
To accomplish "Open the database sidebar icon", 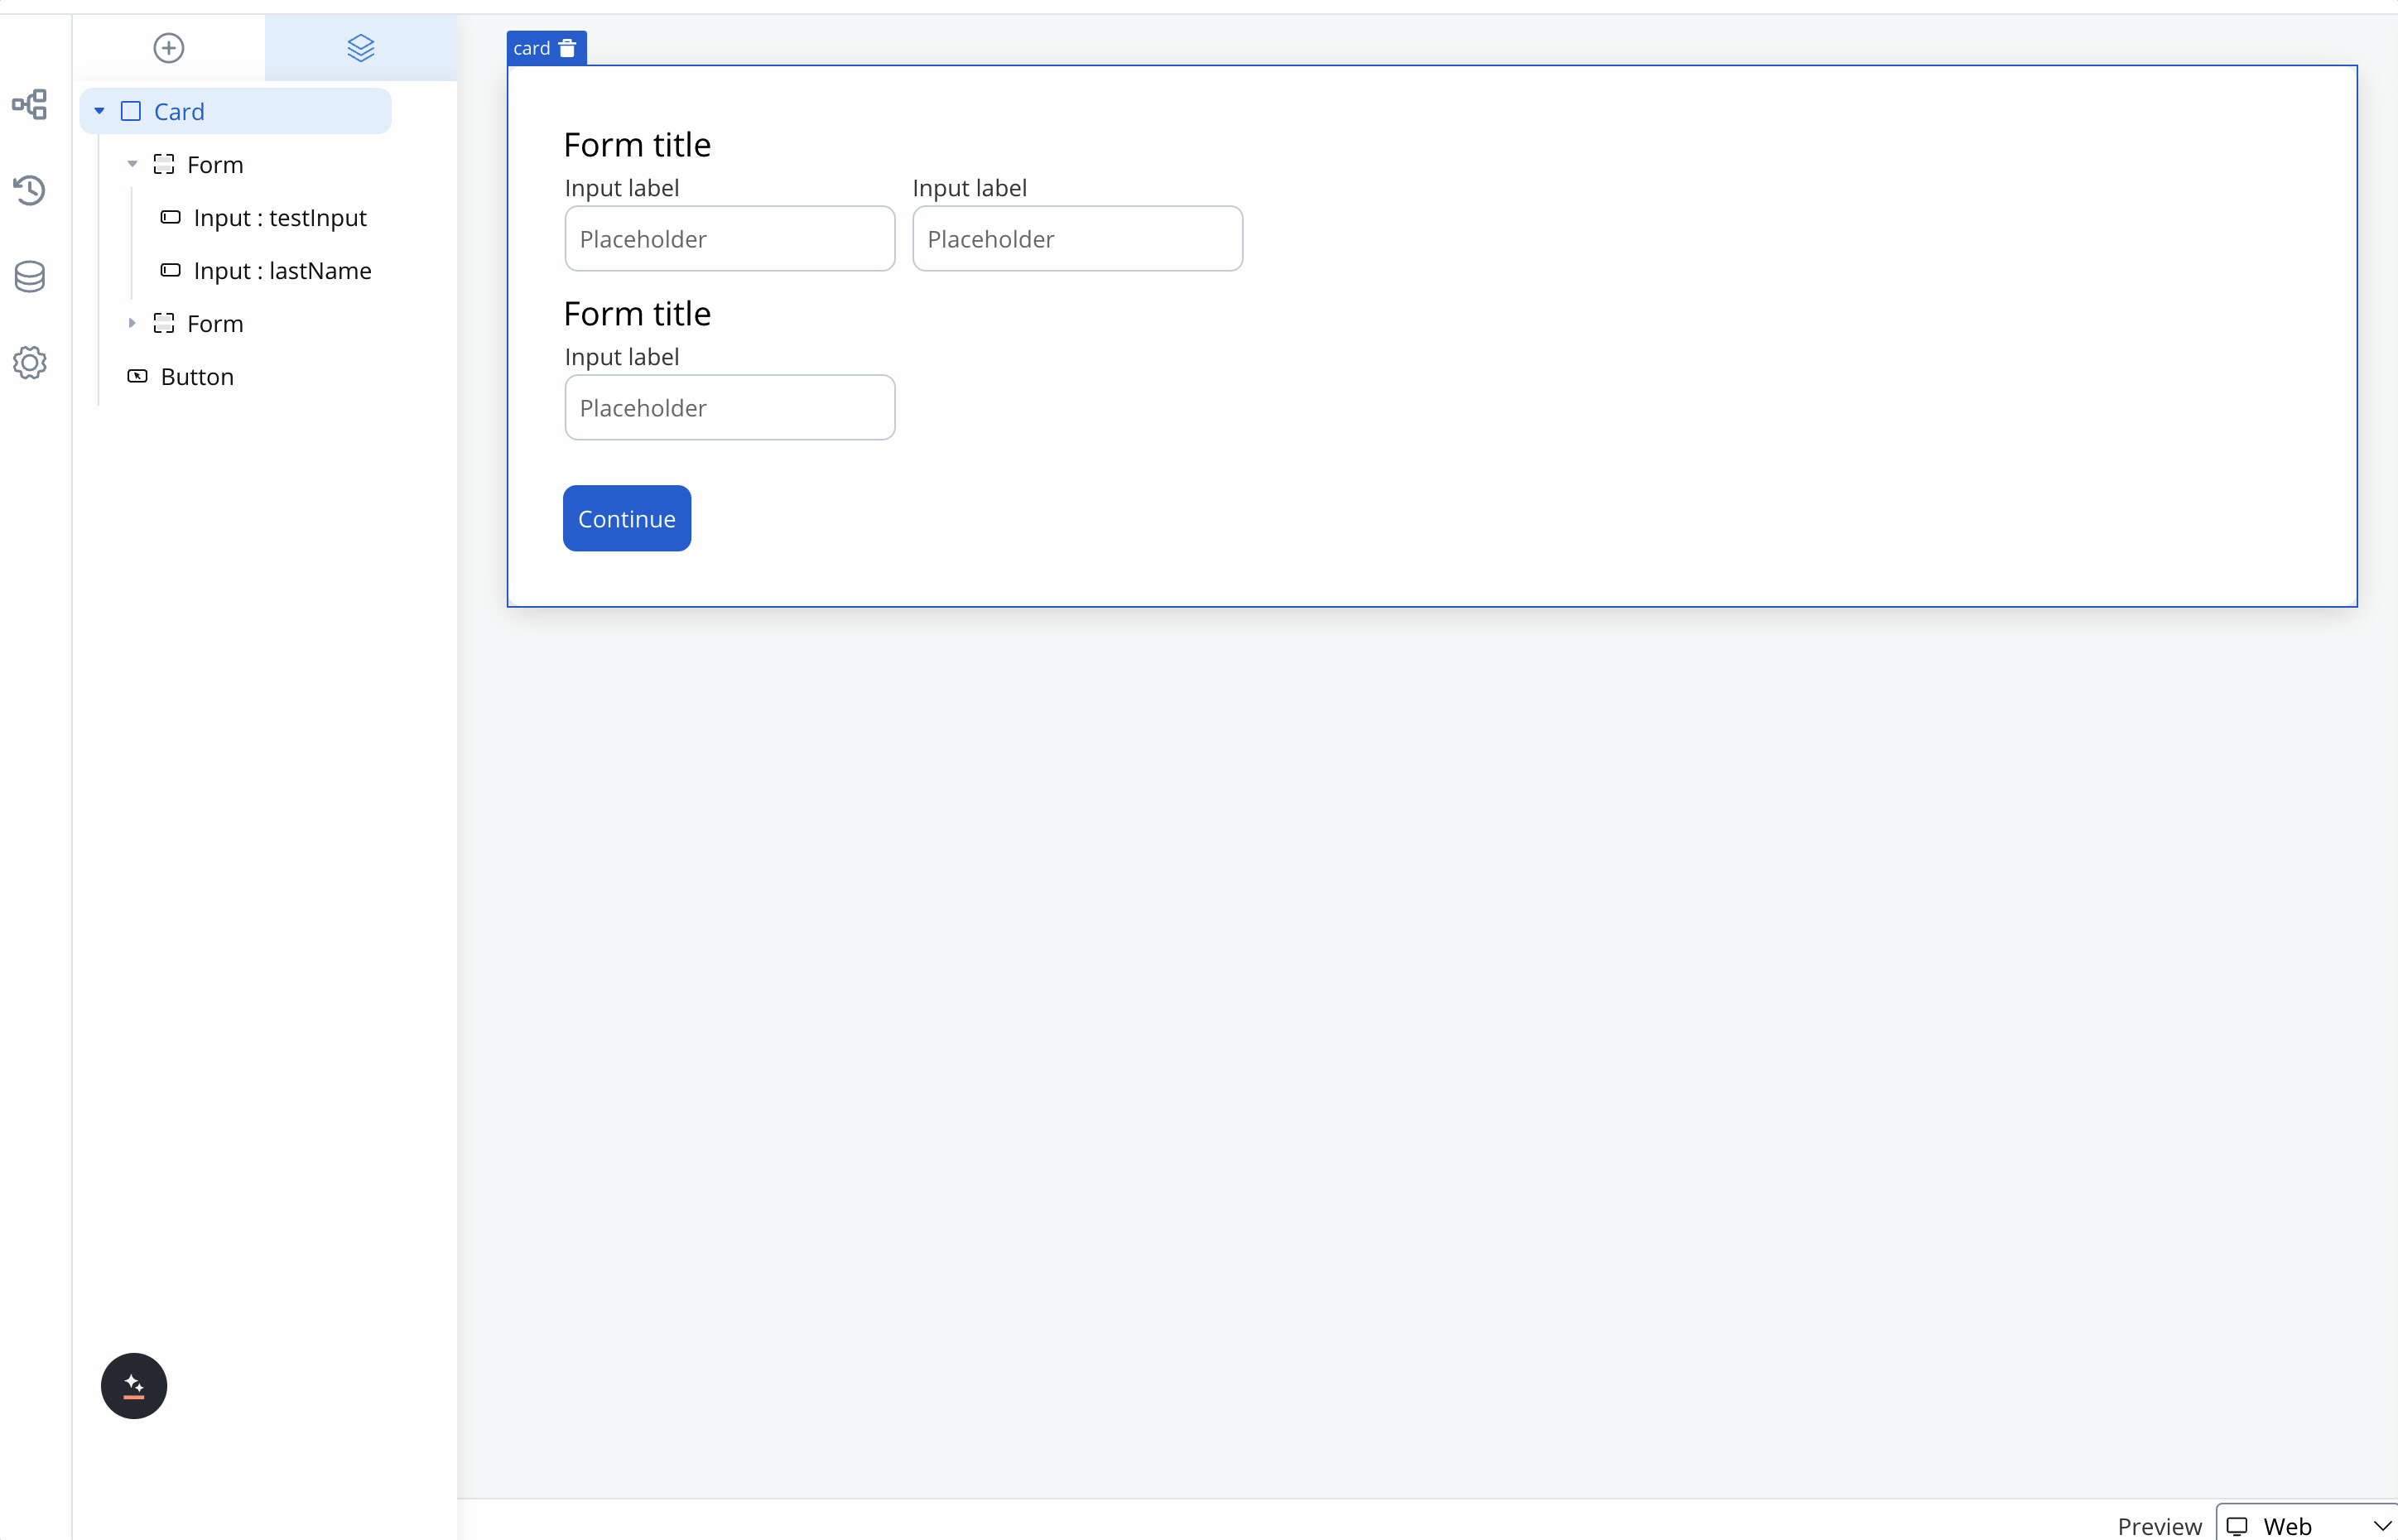I will click(x=30, y=276).
